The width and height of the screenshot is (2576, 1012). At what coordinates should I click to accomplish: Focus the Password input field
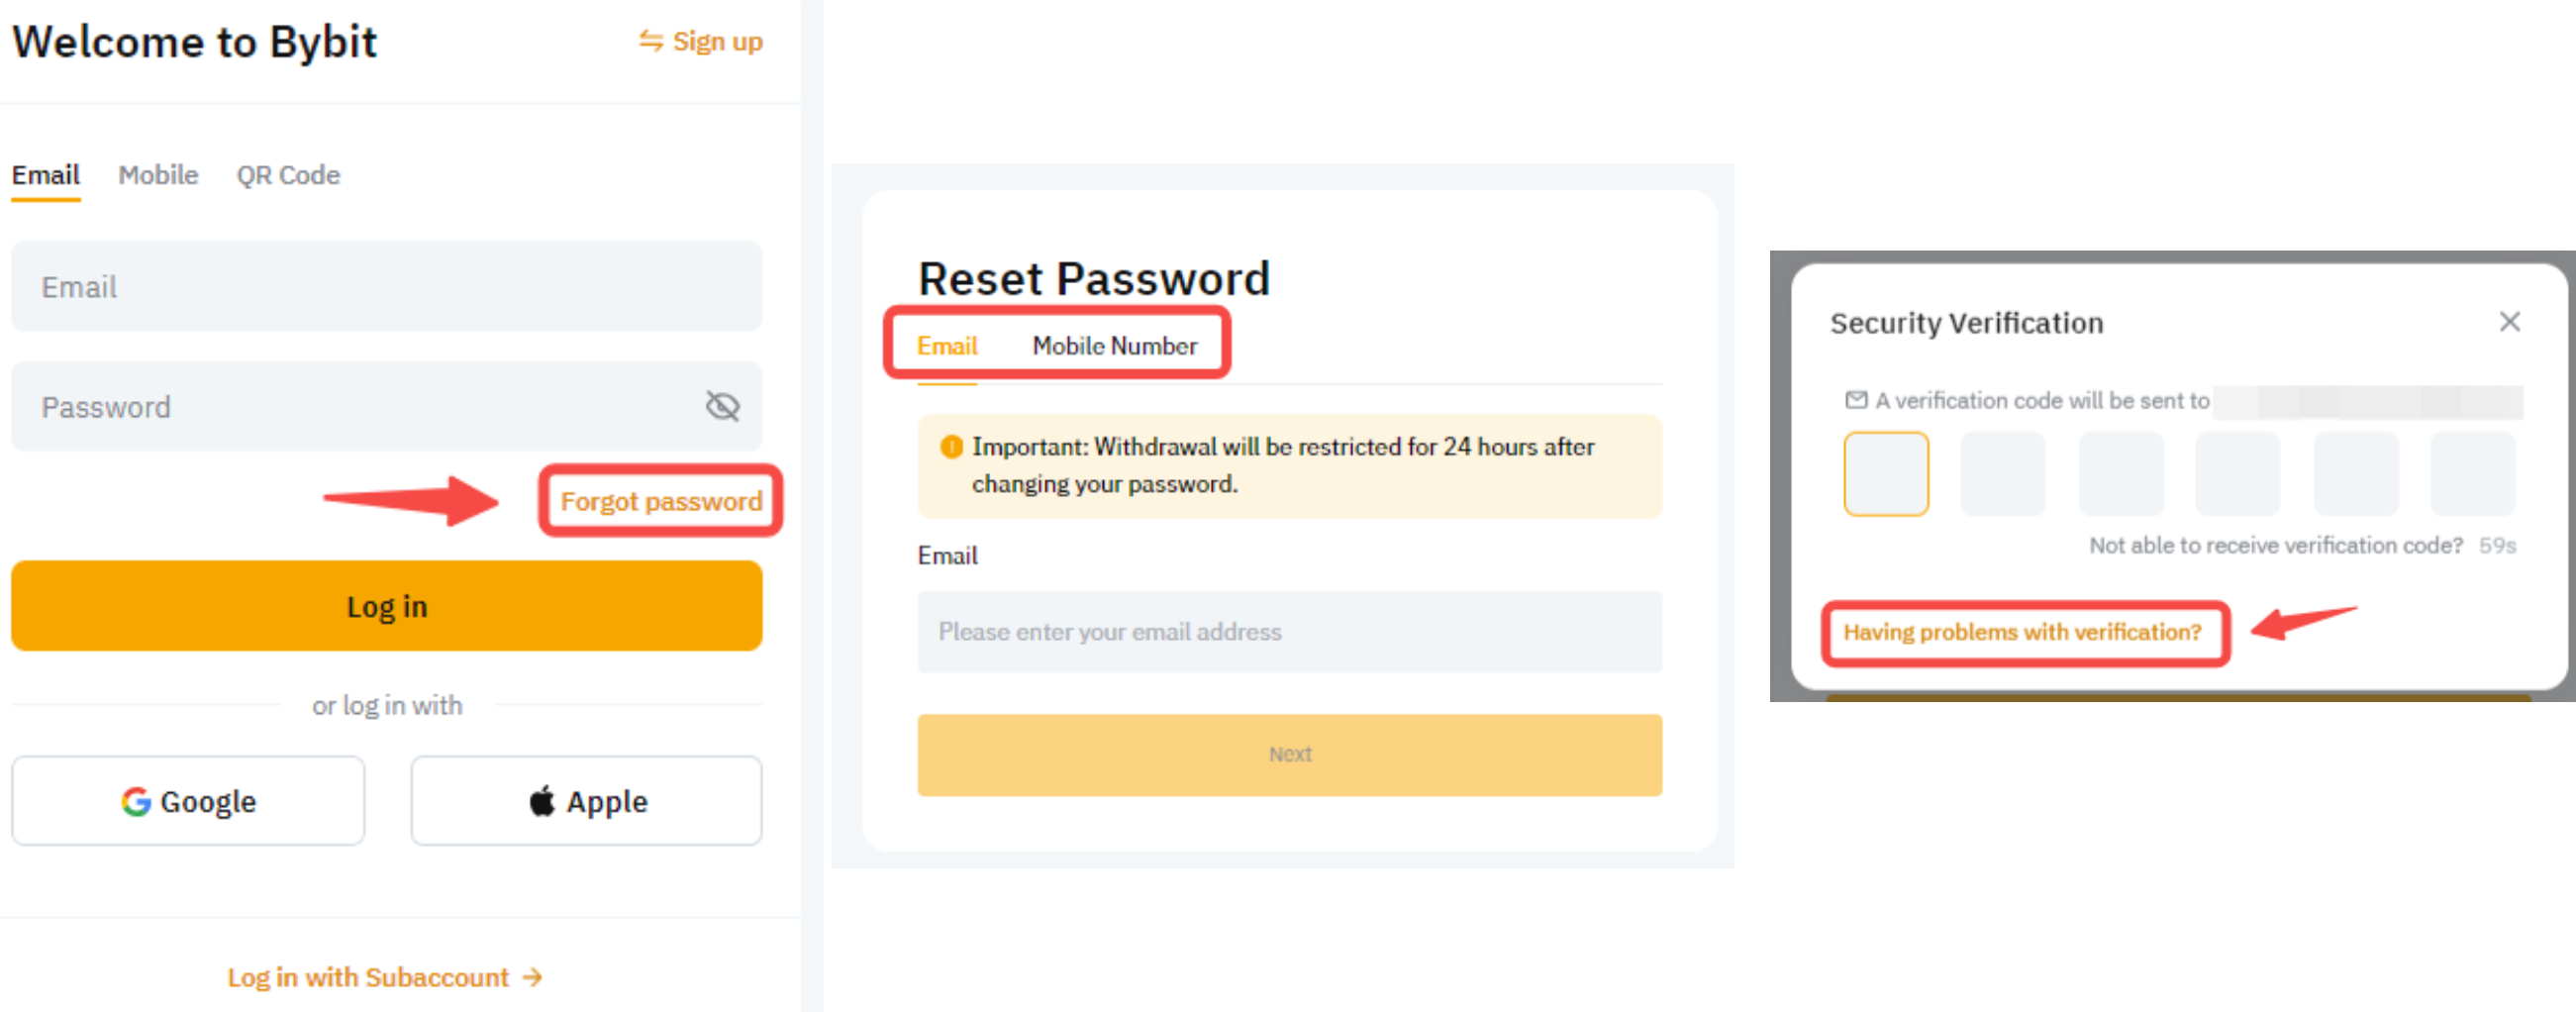360,406
